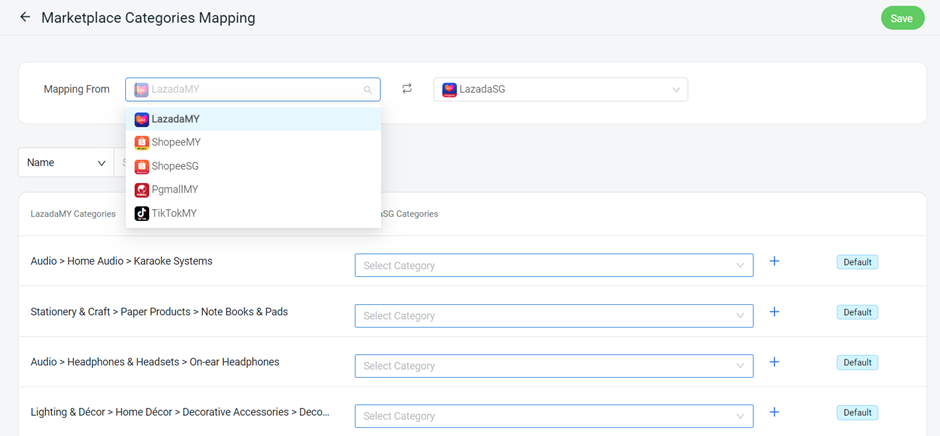Click the Default tag on Karaoke Systems row
The width and height of the screenshot is (940, 436).
857,262
